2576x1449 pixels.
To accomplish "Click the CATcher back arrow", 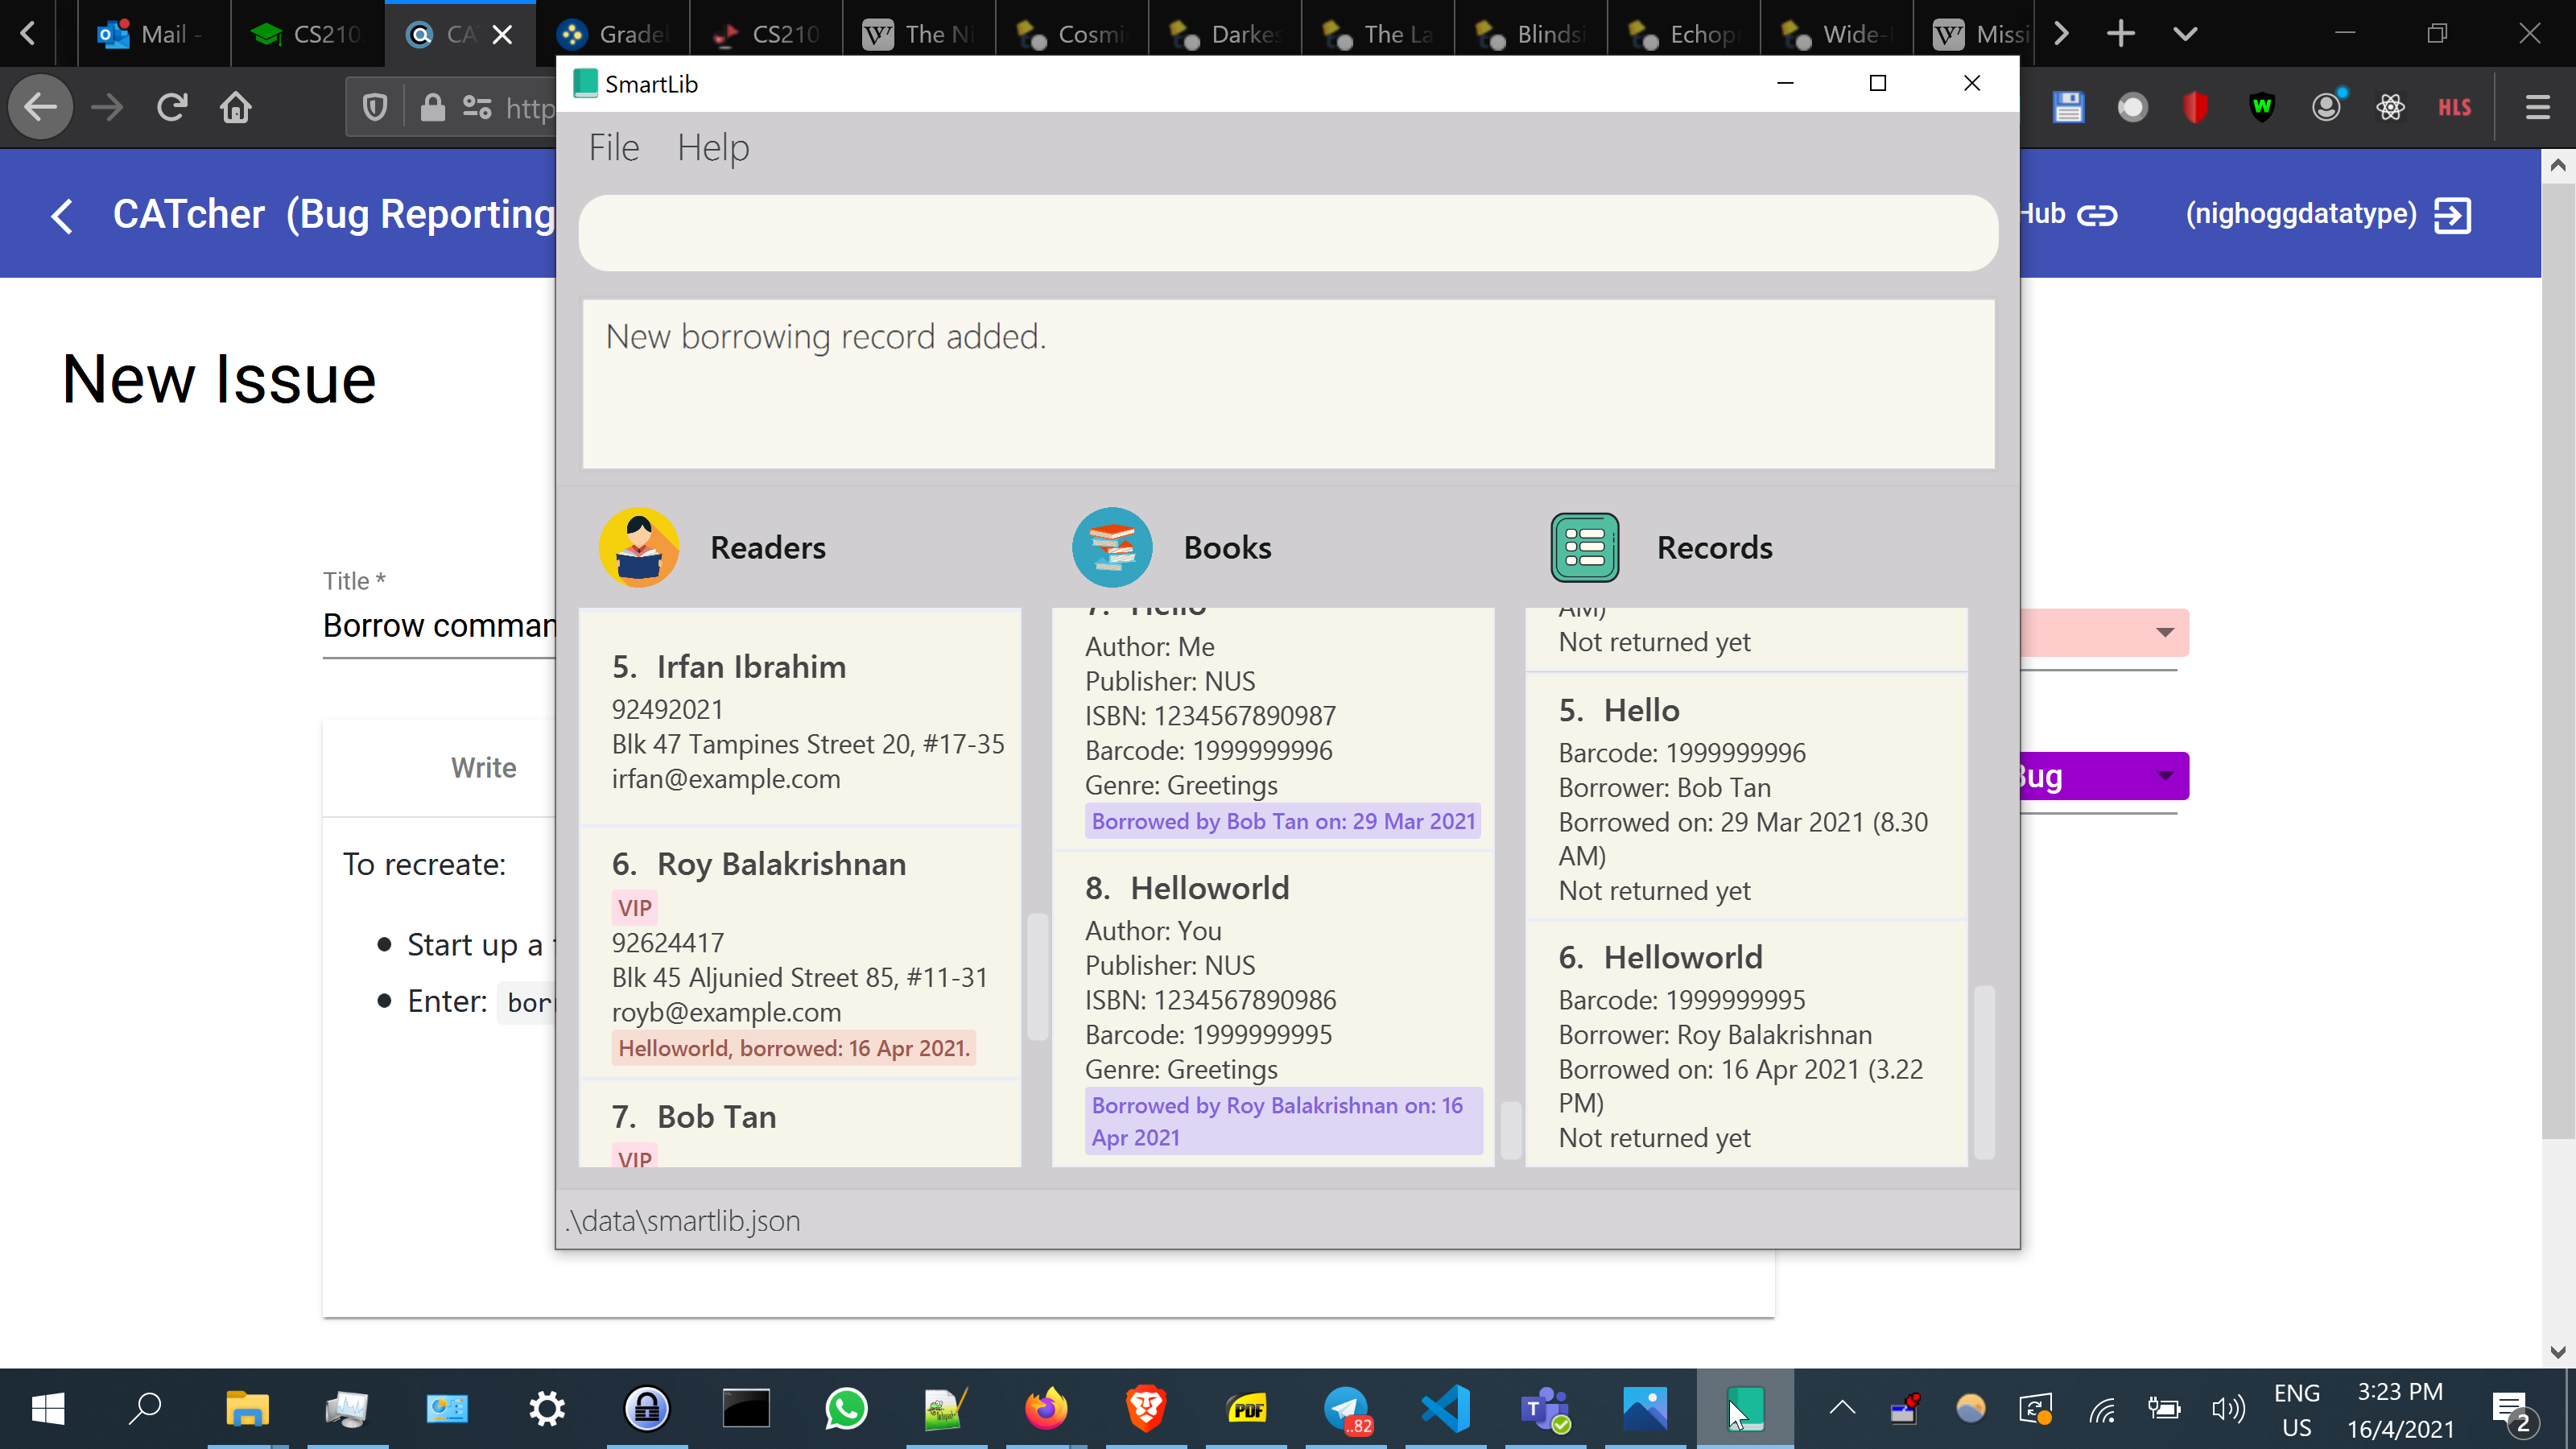I will tap(62, 215).
